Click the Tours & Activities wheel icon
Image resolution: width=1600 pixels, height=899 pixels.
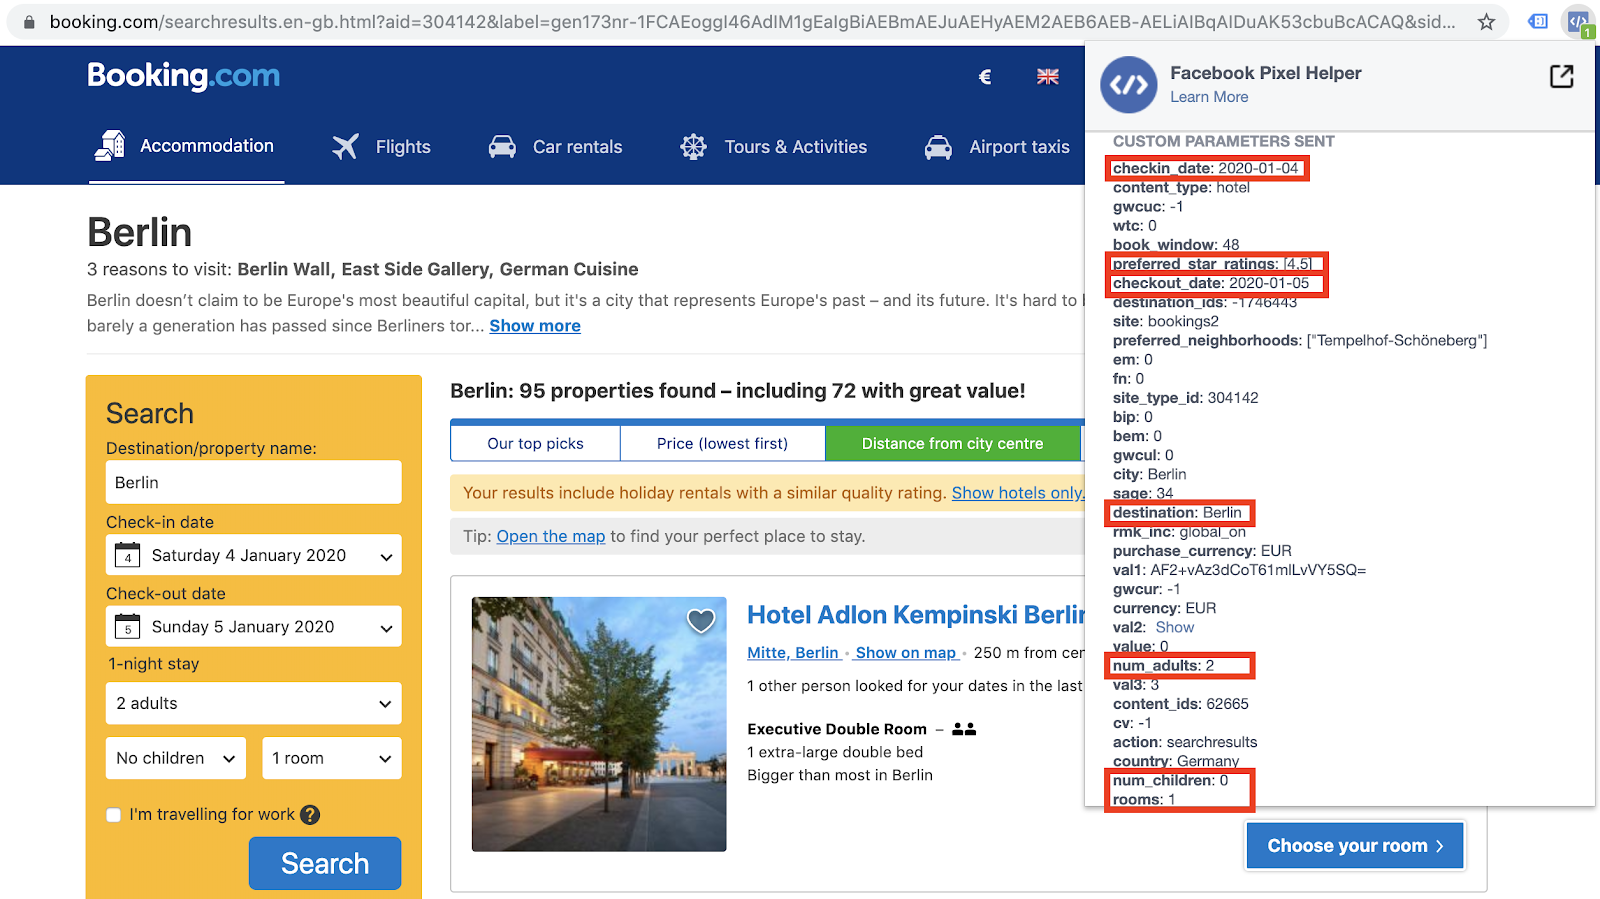coord(693,147)
